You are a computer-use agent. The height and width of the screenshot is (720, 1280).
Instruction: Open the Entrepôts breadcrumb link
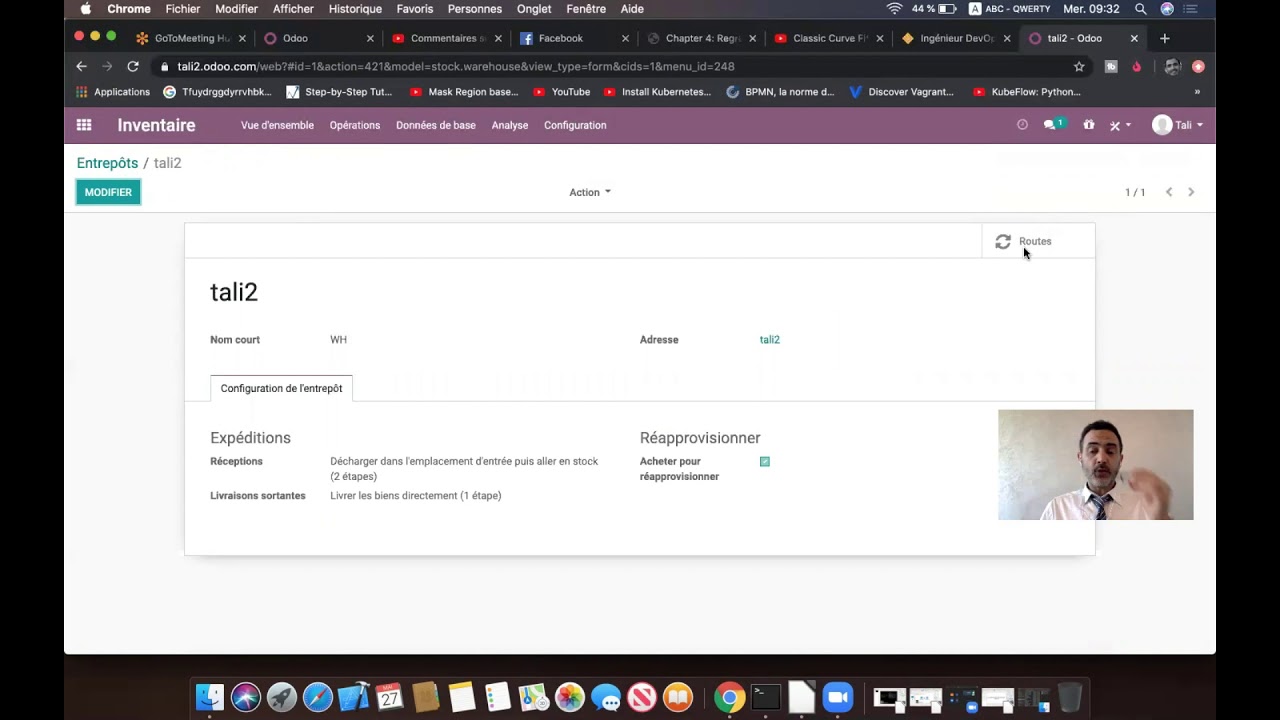(x=107, y=163)
